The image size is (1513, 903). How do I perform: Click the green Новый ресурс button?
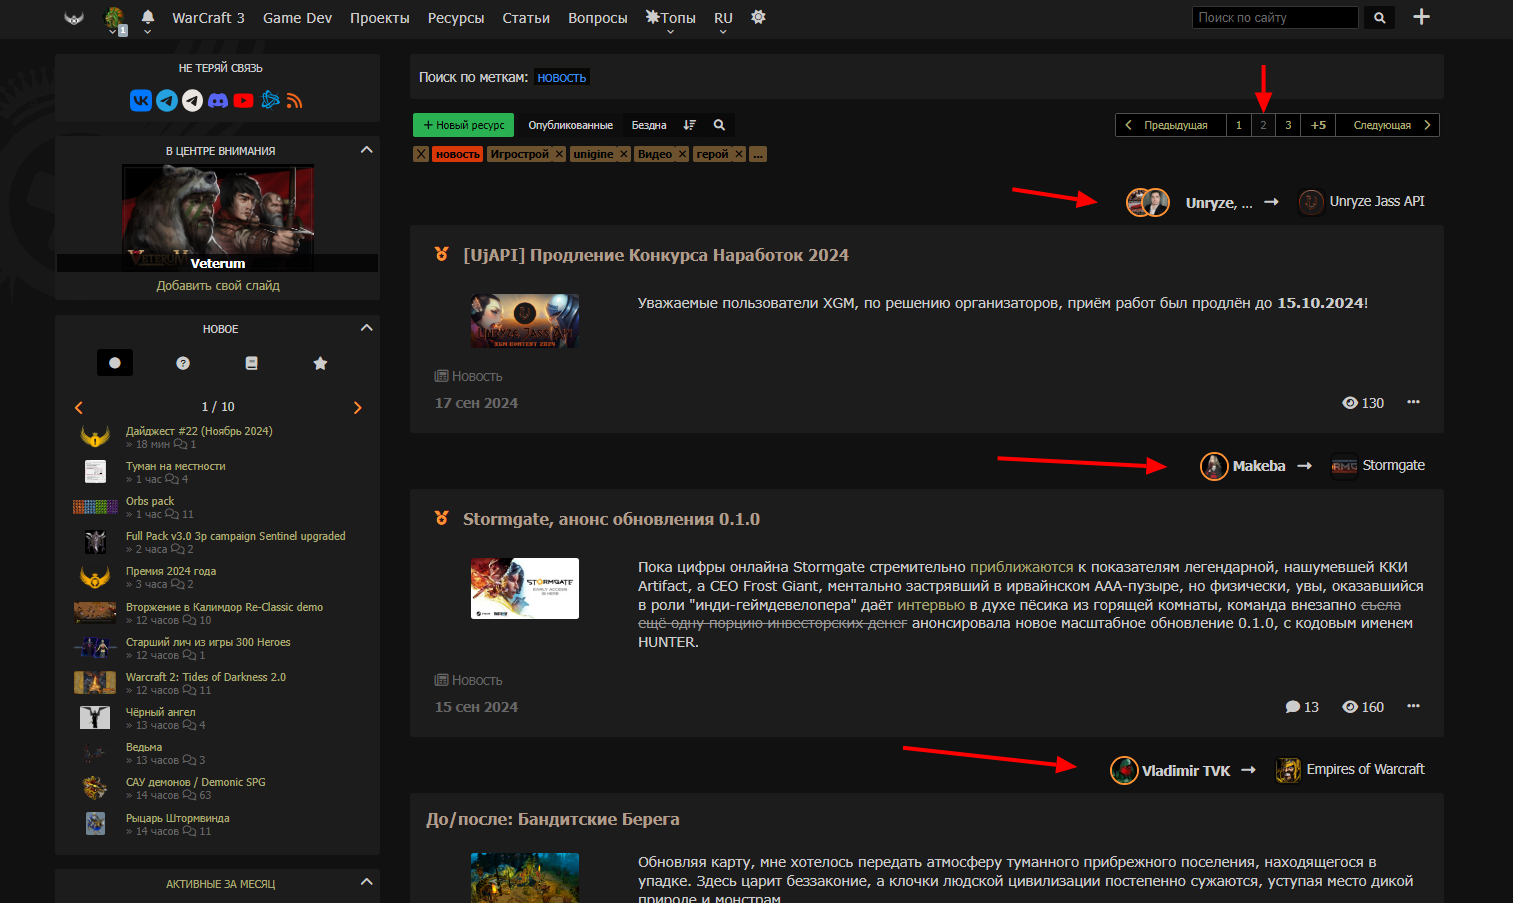click(x=463, y=125)
